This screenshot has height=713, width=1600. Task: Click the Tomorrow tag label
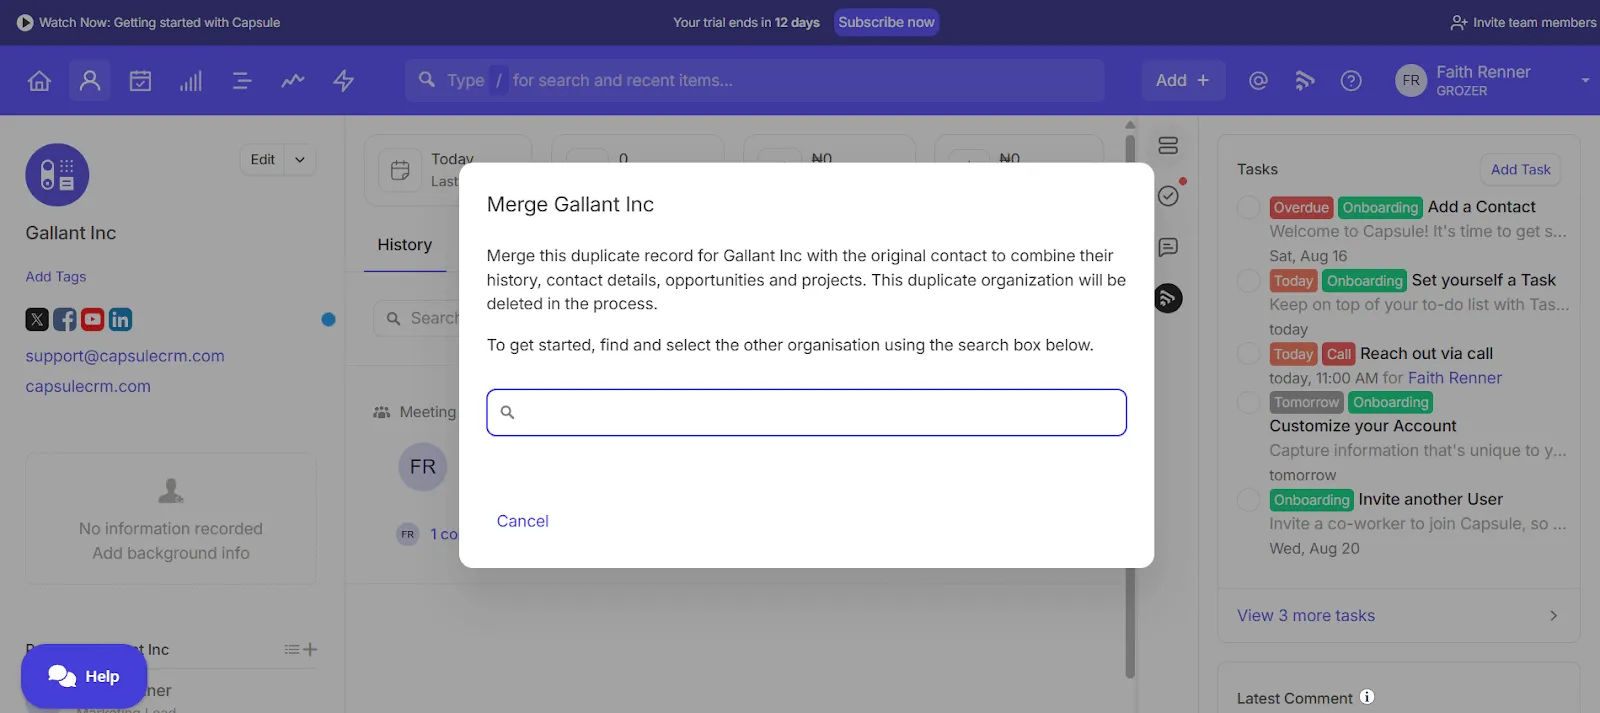(1306, 403)
